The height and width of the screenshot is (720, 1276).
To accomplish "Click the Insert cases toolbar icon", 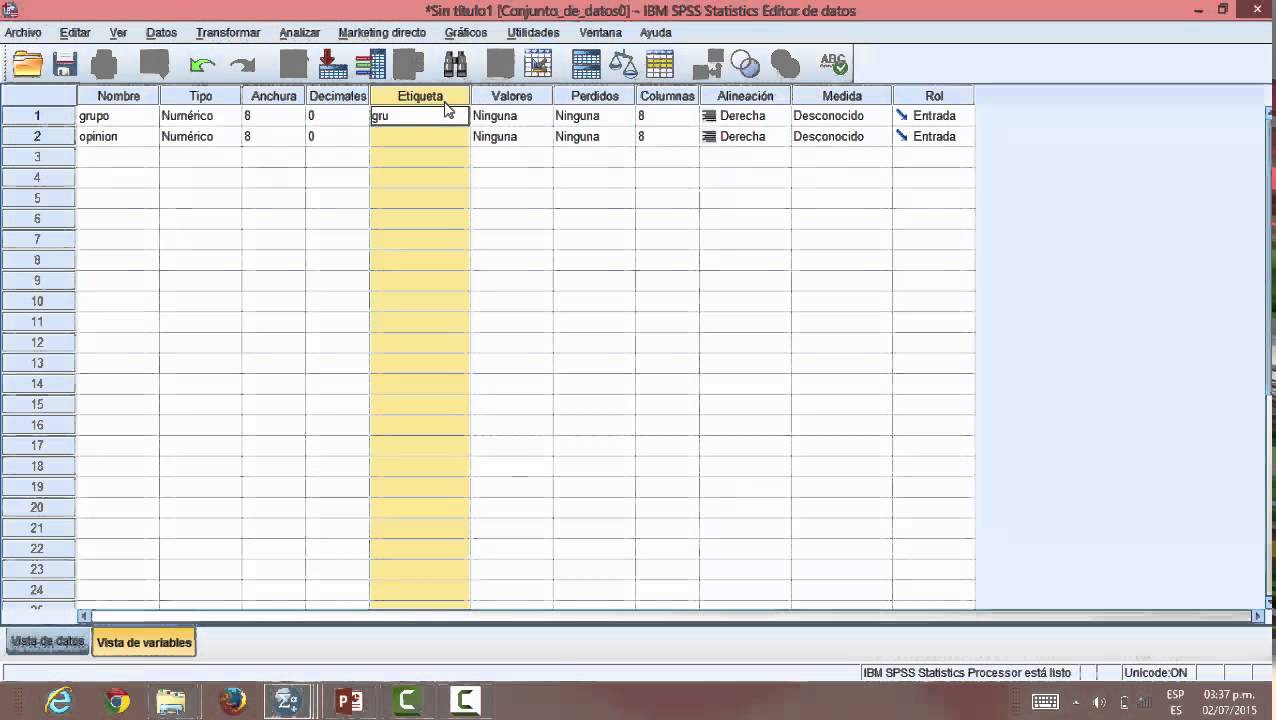I will click(x=500, y=64).
